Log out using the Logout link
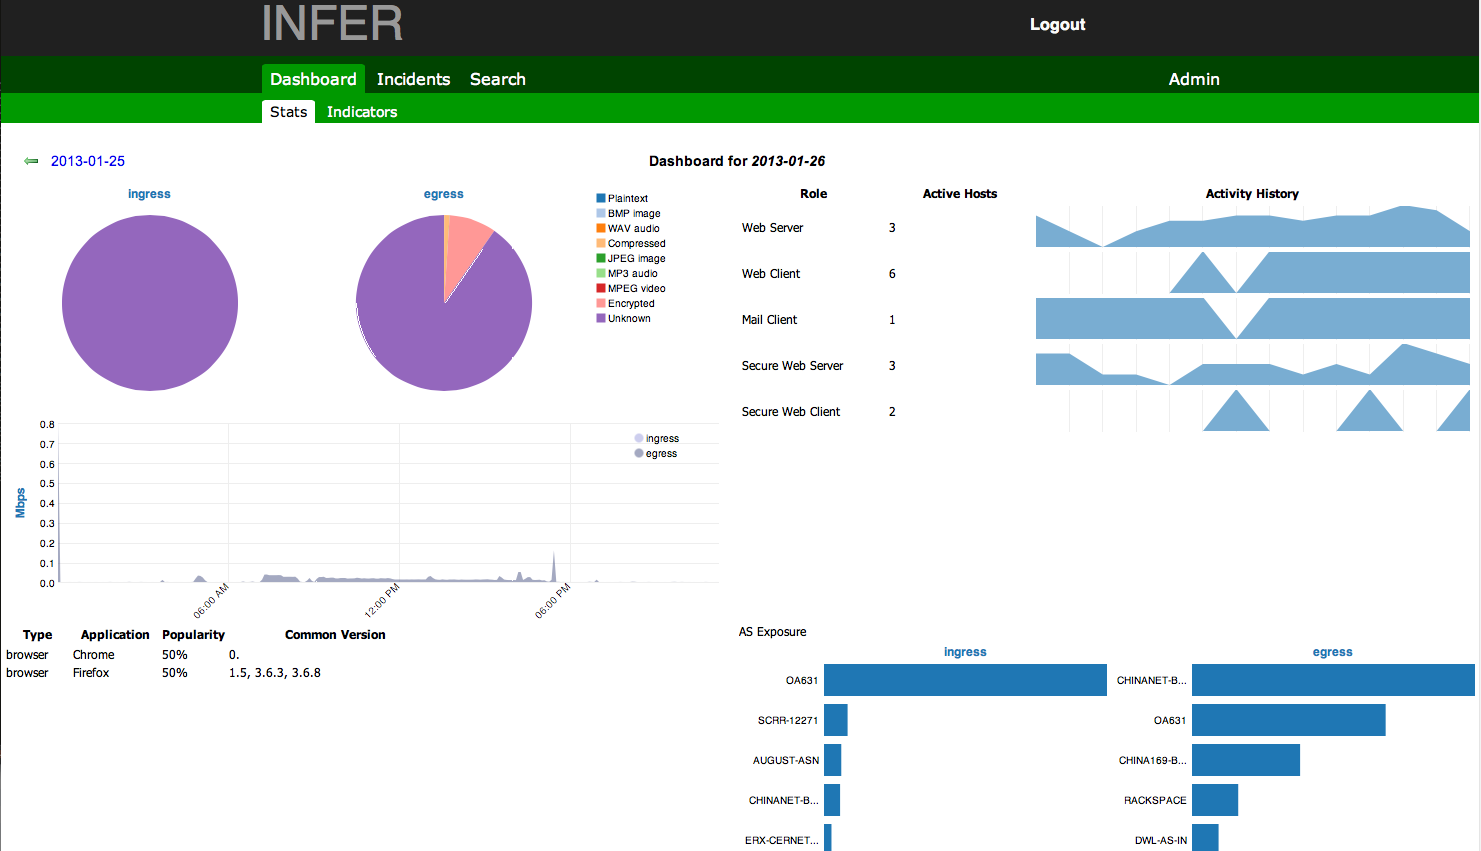Image resolution: width=1481 pixels, height=851 pixels. (x=1057, y=25)
